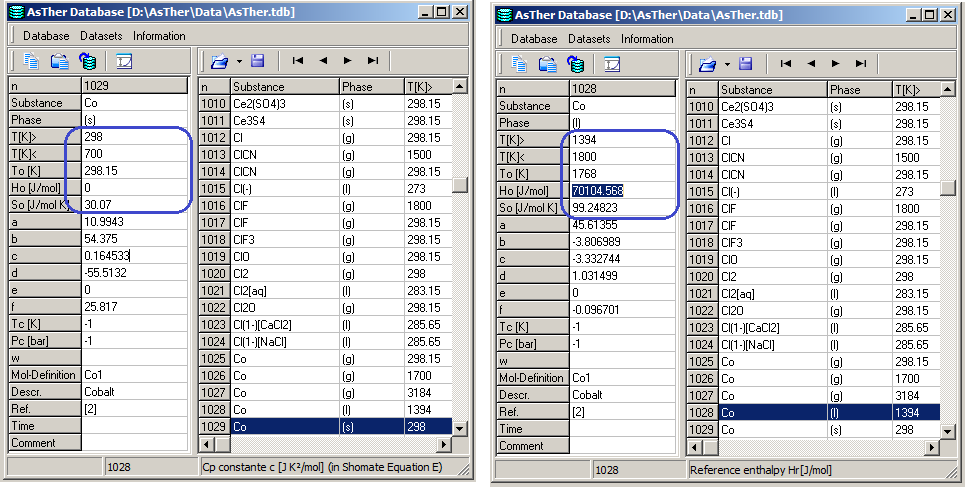Viewport: 965px width, 487px height.
Task: Open Database menu in left window
Action: [46, 36]
